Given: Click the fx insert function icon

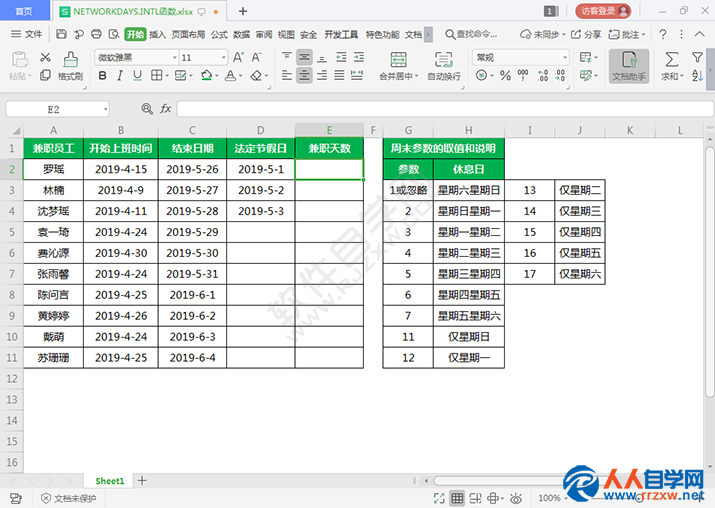Looking at the screenshot, I should pos(165,109).
